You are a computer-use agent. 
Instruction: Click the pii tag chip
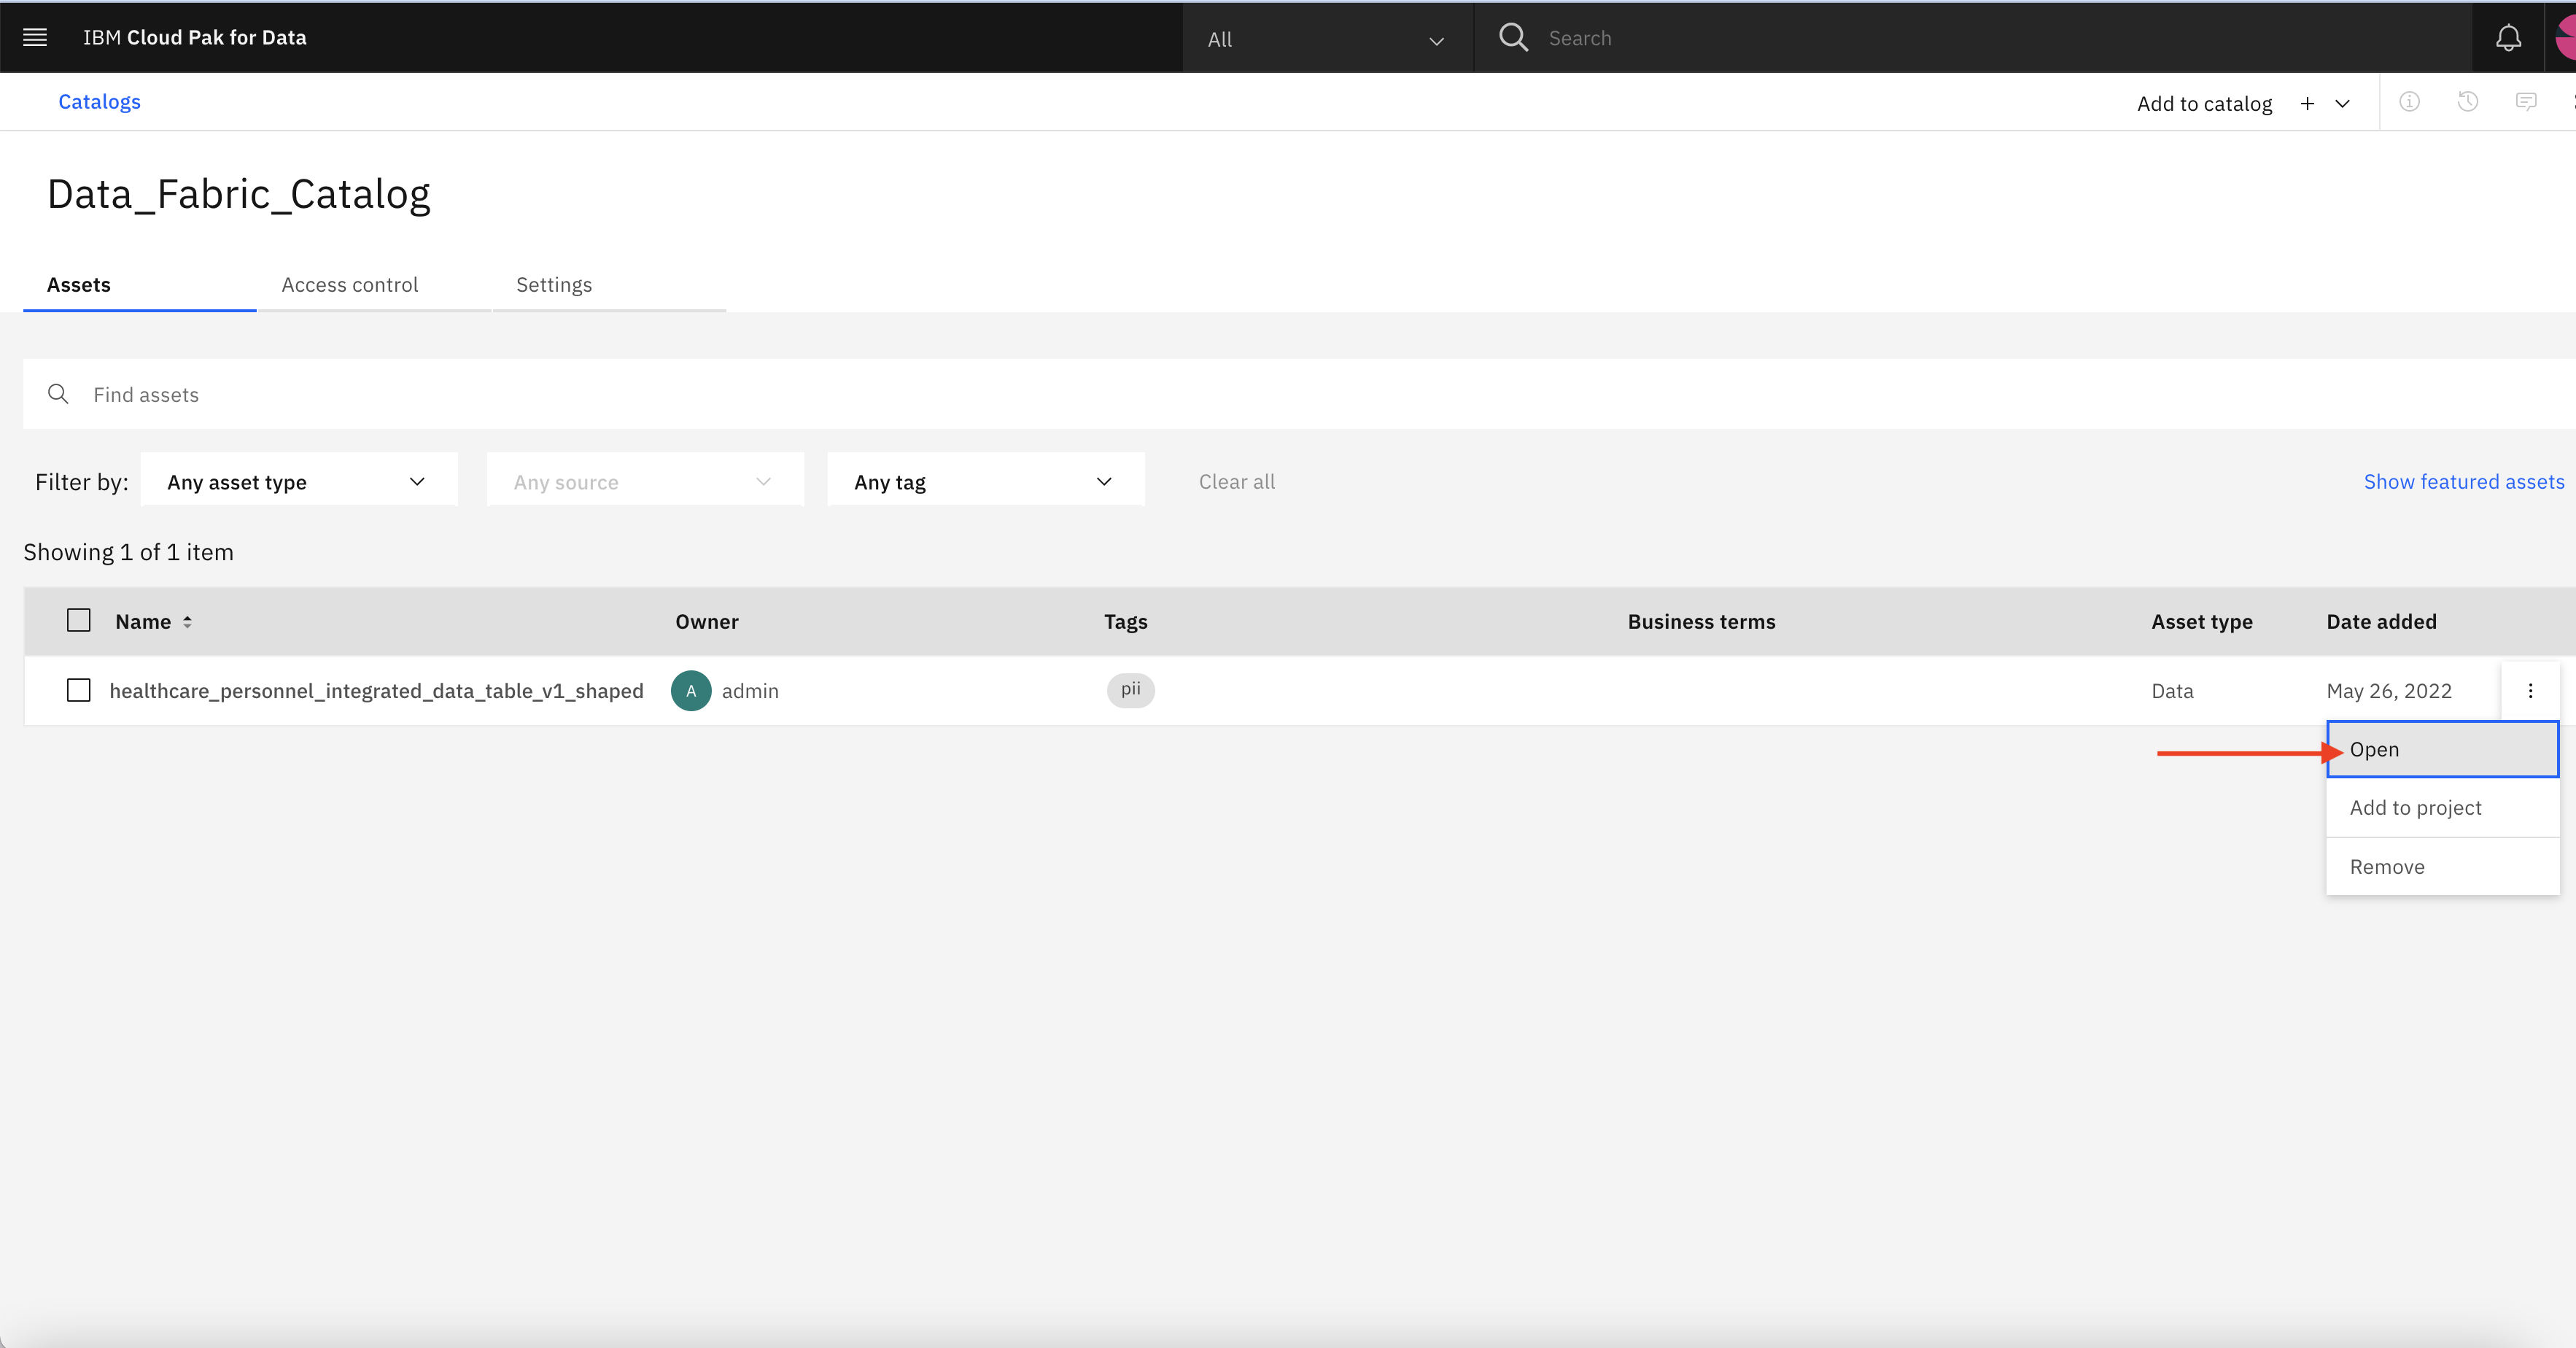pyautogui.click(x=1130, y=690)
